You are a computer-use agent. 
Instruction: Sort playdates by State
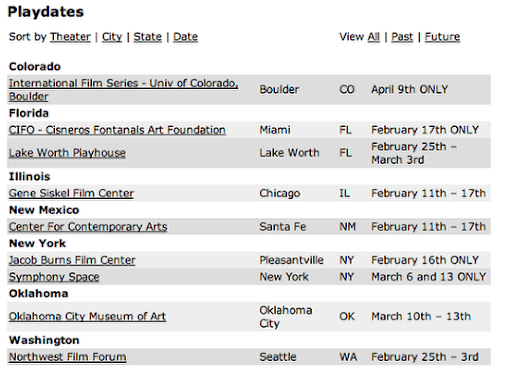148,37
